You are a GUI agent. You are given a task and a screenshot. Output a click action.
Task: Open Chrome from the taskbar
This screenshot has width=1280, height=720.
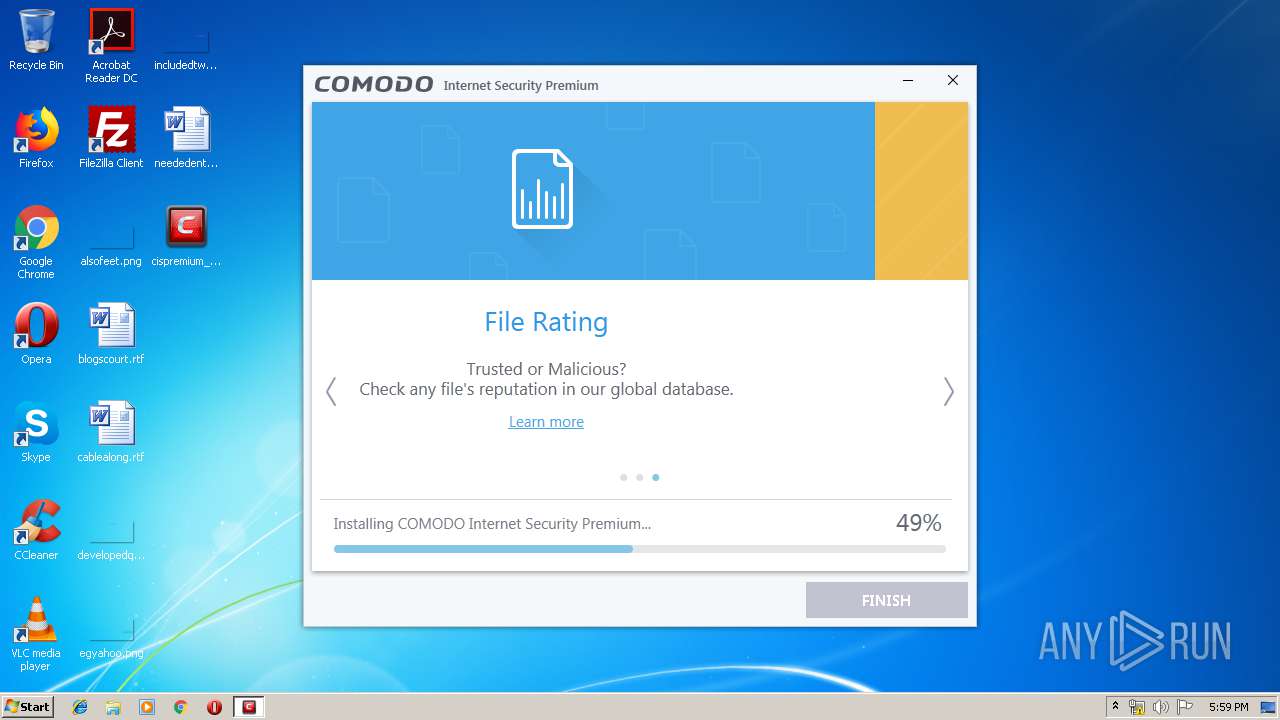click(x=180, y=707)
